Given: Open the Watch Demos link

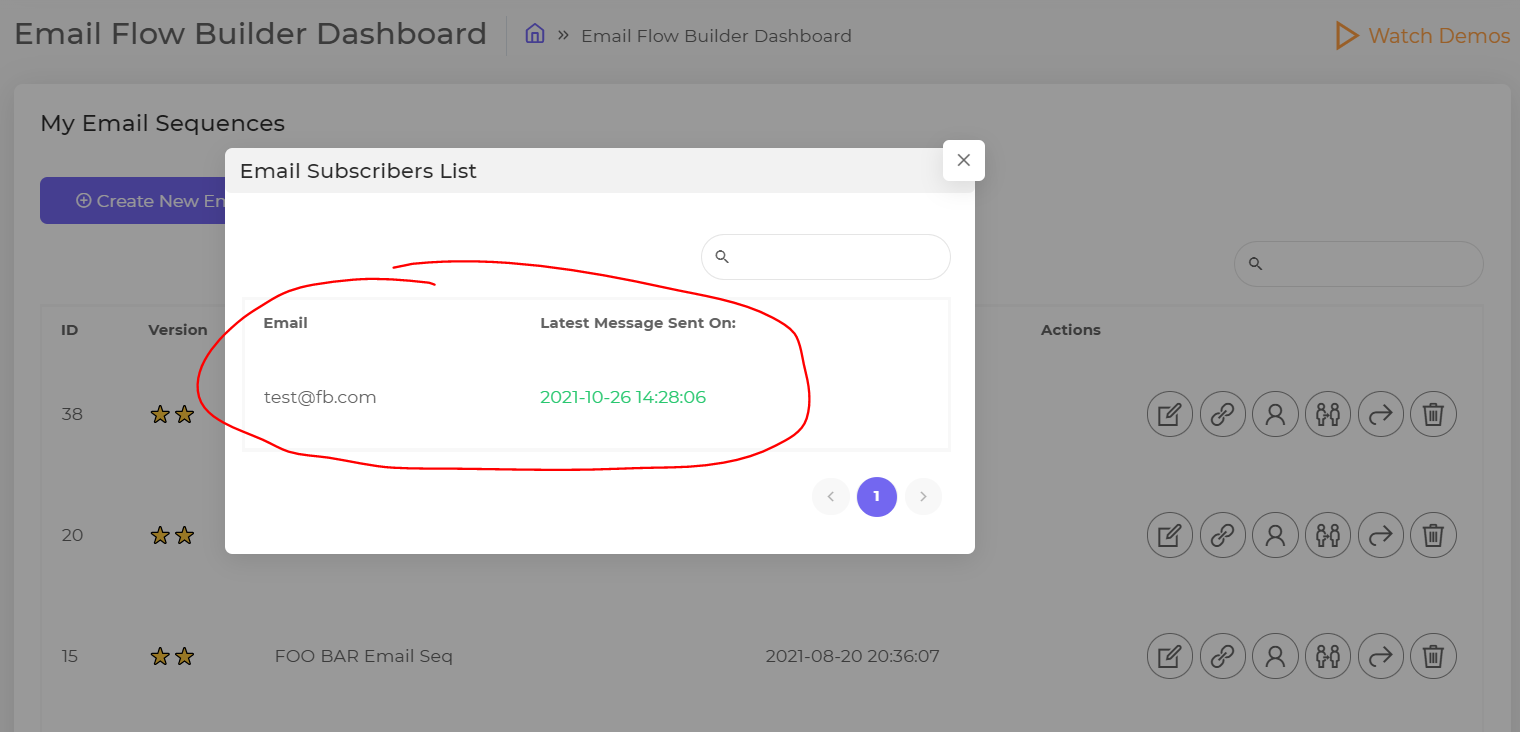Looking at the screenshot, I should [x=1423, y=36].
